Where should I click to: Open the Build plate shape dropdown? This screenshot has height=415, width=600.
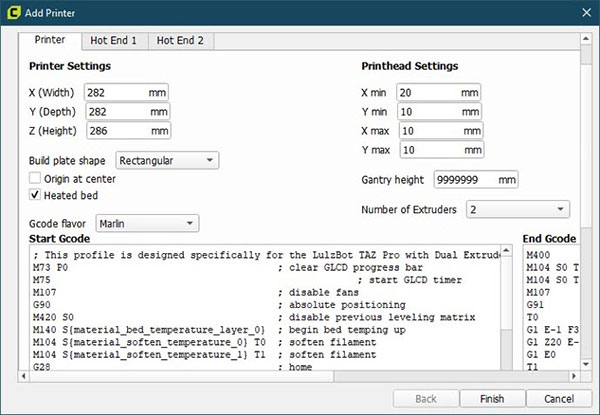pos(167,160)
